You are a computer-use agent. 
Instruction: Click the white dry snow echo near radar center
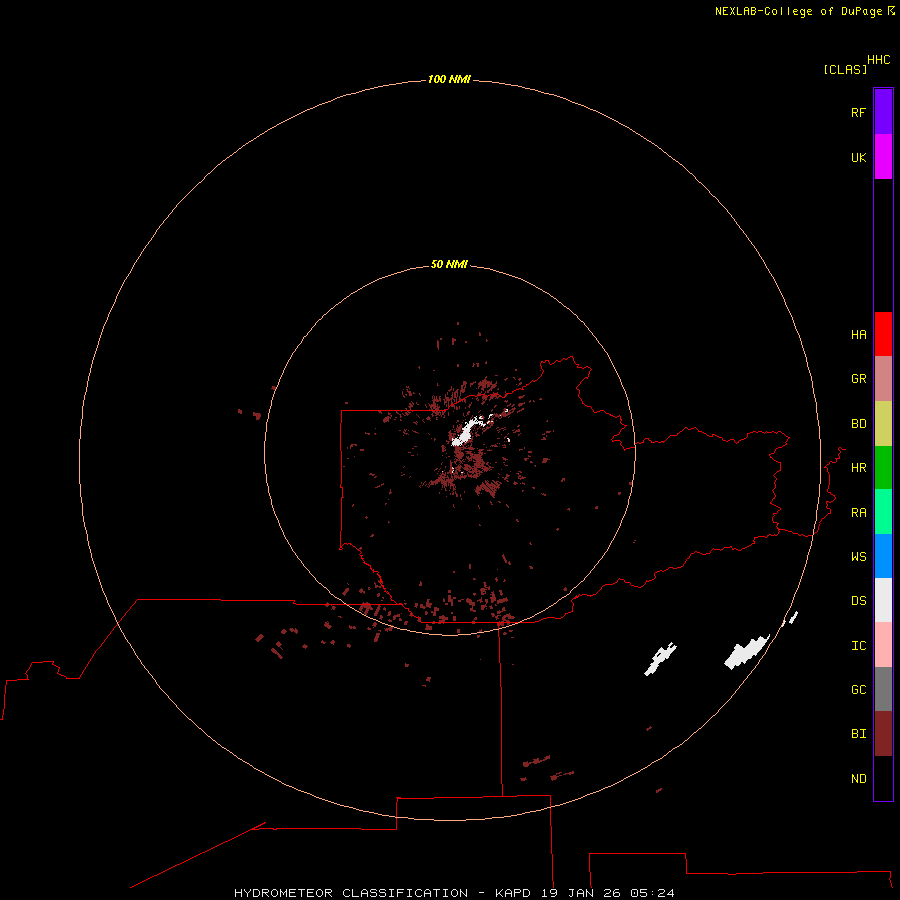pos(466,432)
